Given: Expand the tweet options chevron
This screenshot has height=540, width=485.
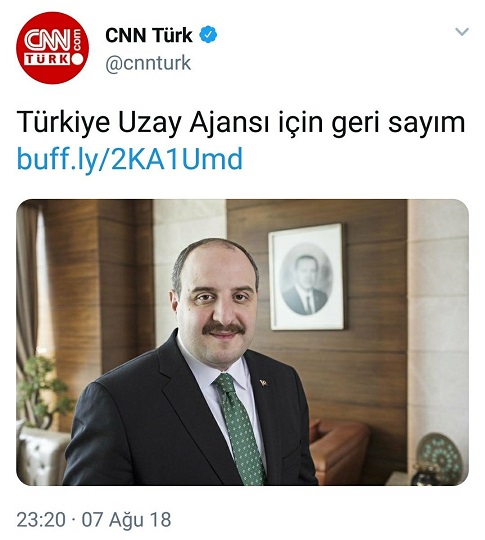Looking at the screenshot, I should pyautogui.click(x=462, y=32).
